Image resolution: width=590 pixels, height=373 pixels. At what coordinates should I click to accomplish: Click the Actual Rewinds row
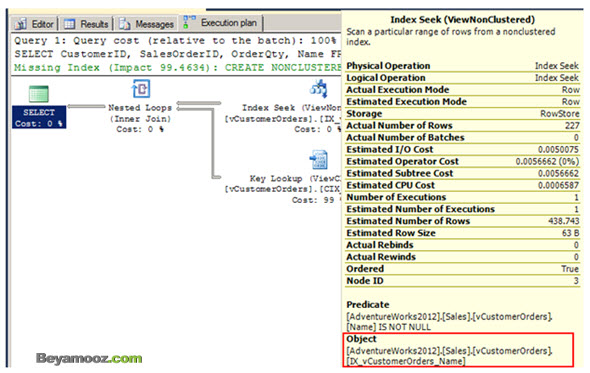click(462, 257)
